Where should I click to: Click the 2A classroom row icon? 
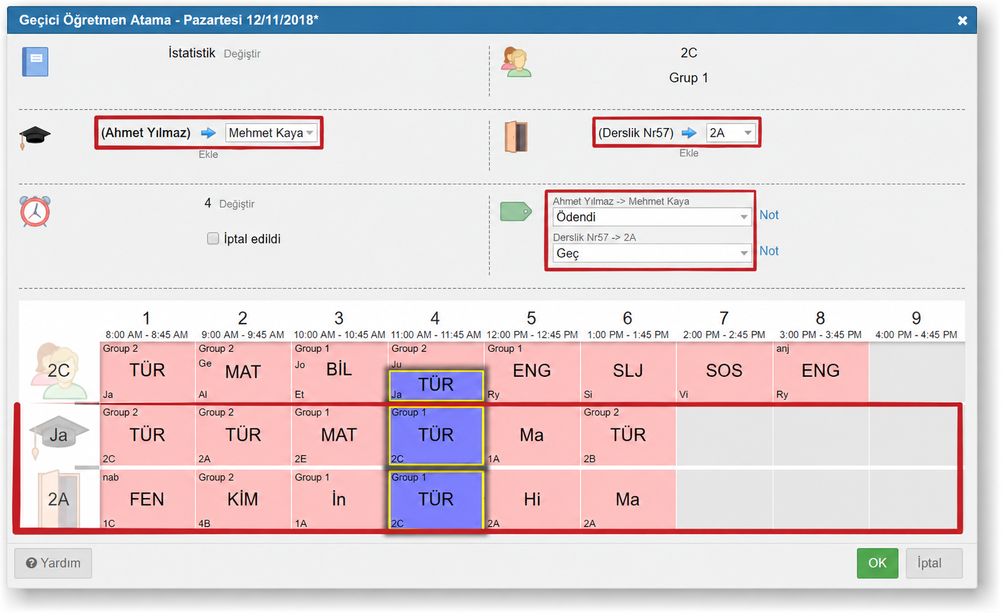[x=58, y=499]
